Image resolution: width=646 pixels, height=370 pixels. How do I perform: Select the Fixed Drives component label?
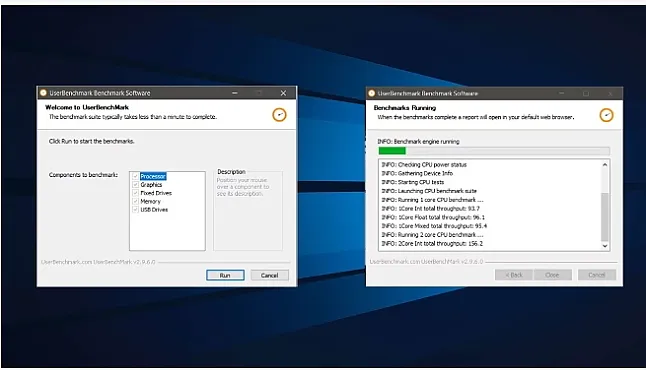coord(156,193)
